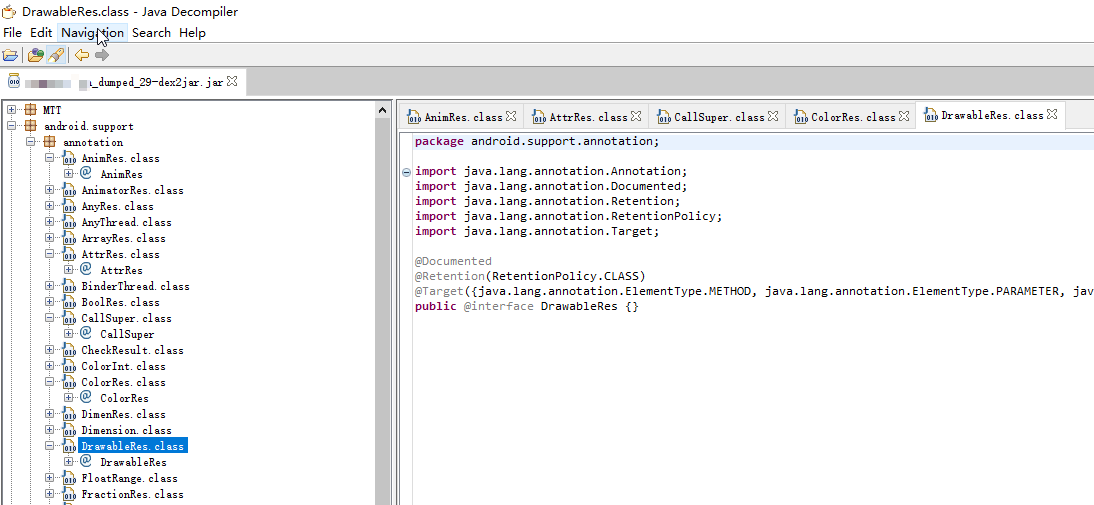The width and height of the screenshot is (1094, 505).
Task: Switch to the AttrRes.class tab
Action: (586, 116)
